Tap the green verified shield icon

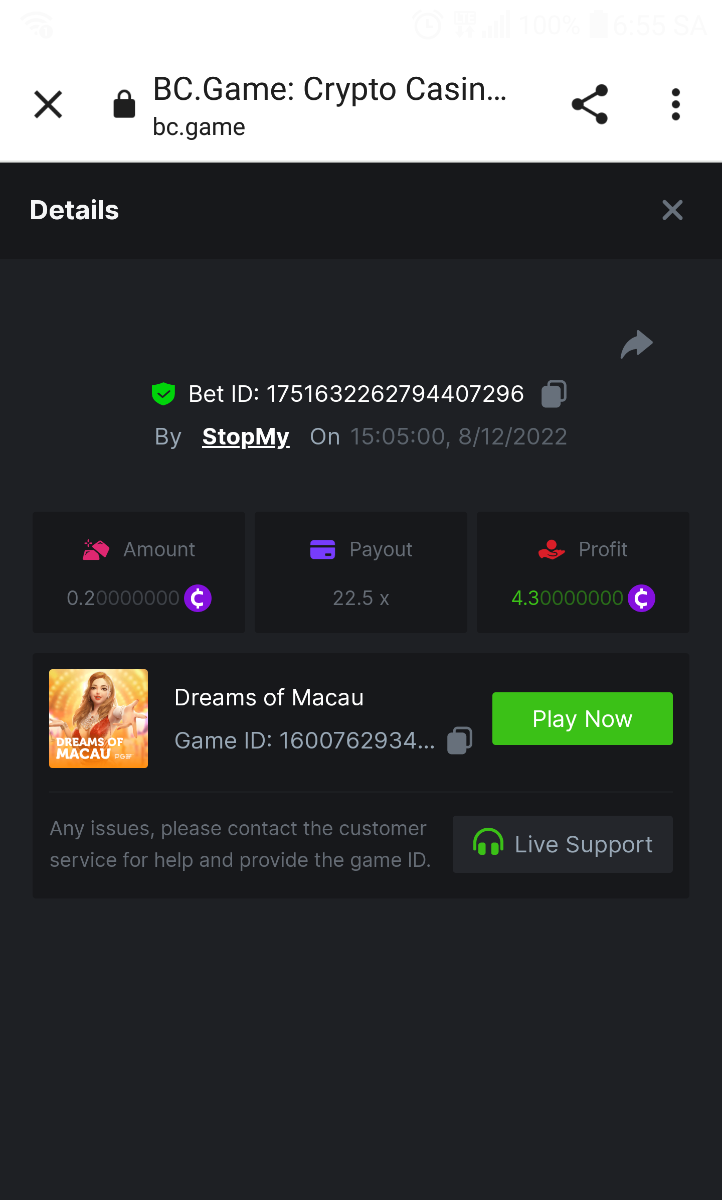tap(163, 394)
